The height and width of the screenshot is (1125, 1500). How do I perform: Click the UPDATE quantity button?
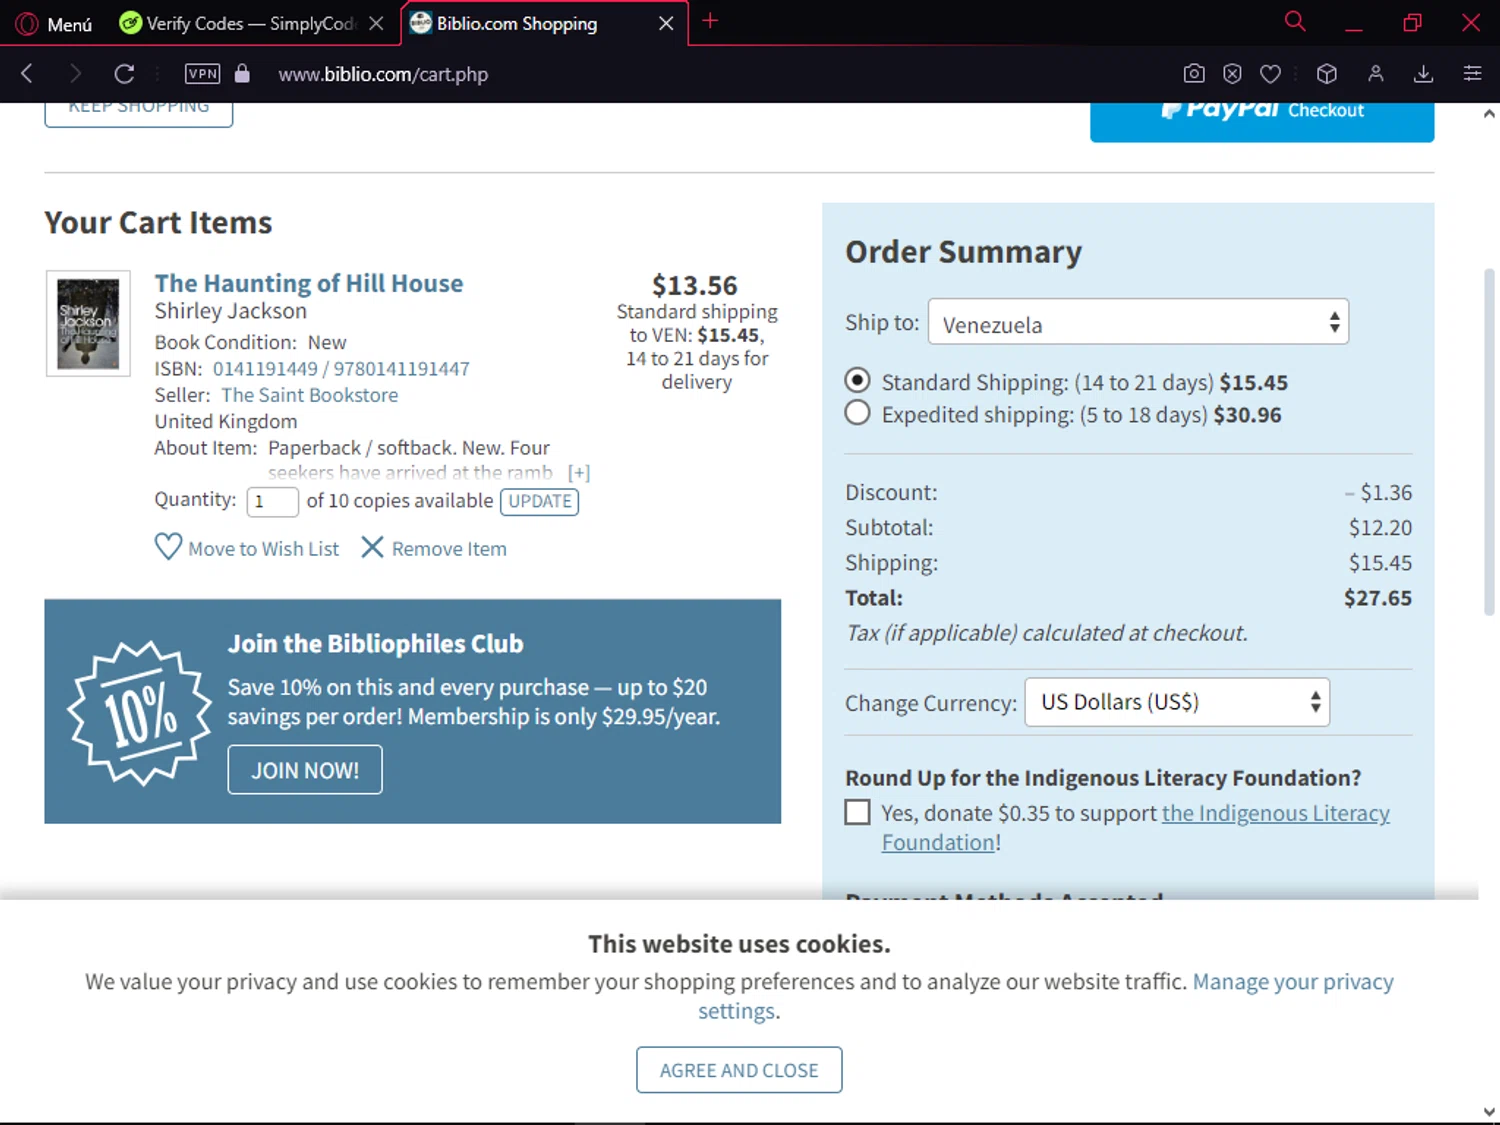[x=540, y=501]
